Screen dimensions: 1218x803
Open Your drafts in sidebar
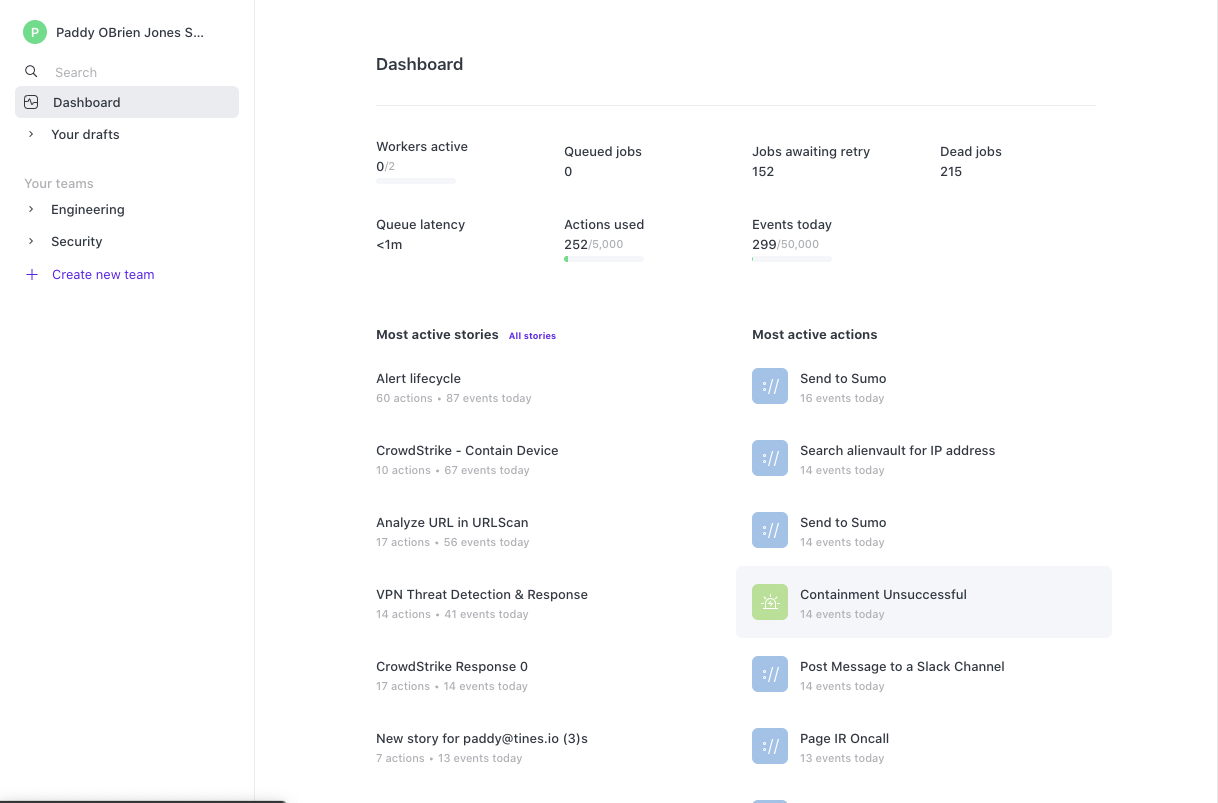[127, 134]
